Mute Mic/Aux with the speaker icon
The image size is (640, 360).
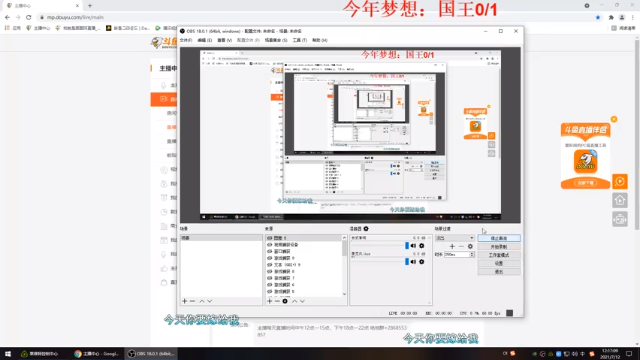pos(413,262)
